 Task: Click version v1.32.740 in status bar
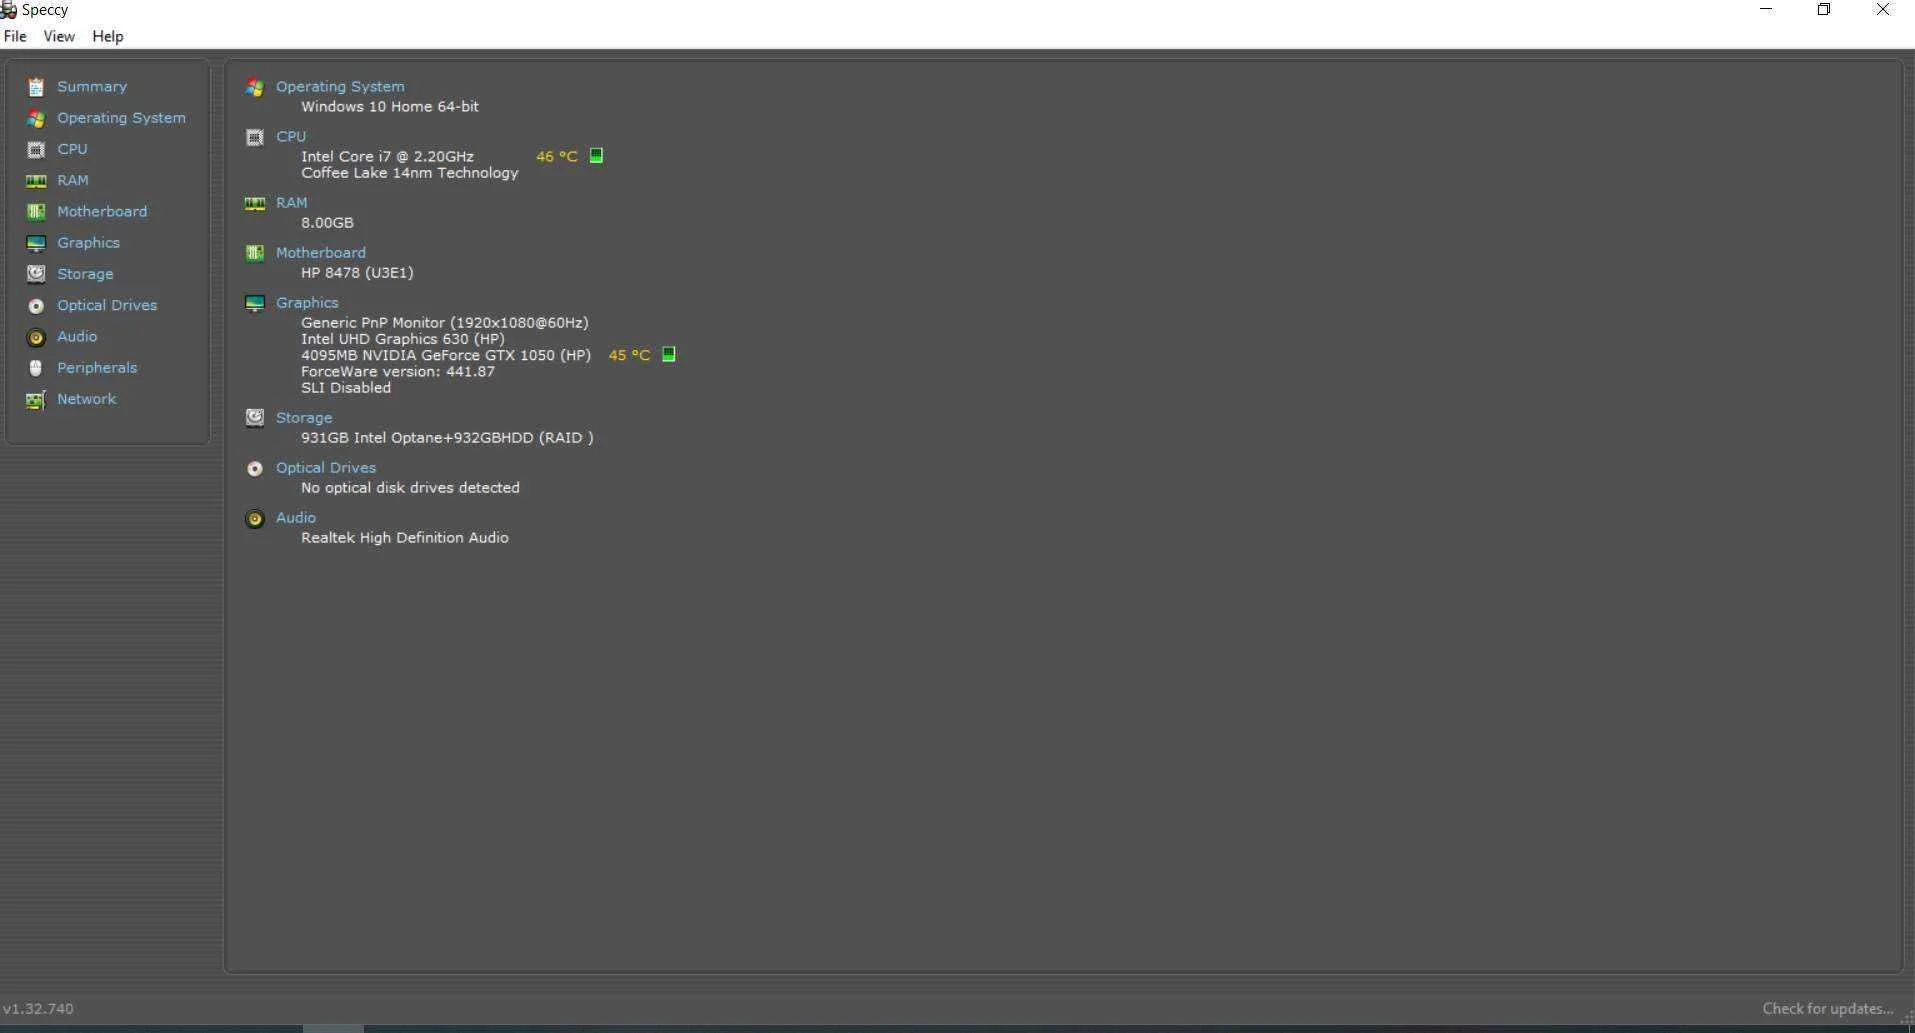38,1009
